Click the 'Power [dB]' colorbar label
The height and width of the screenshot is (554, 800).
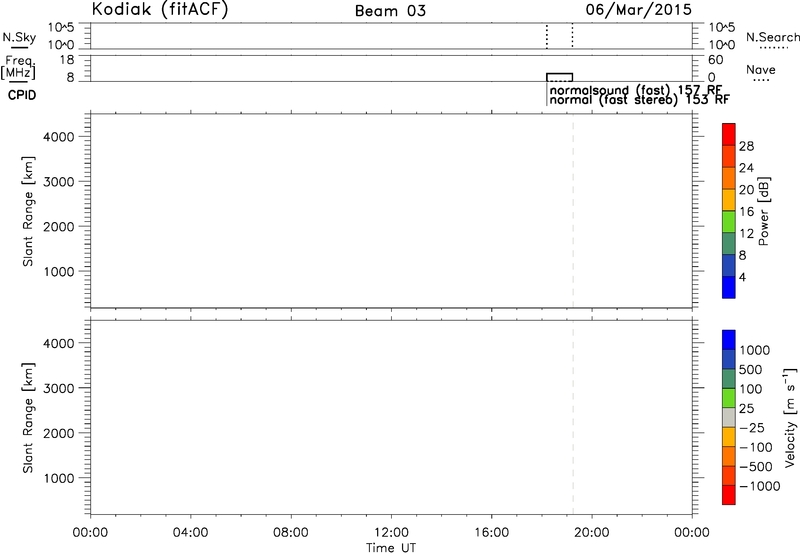(764, 211)
